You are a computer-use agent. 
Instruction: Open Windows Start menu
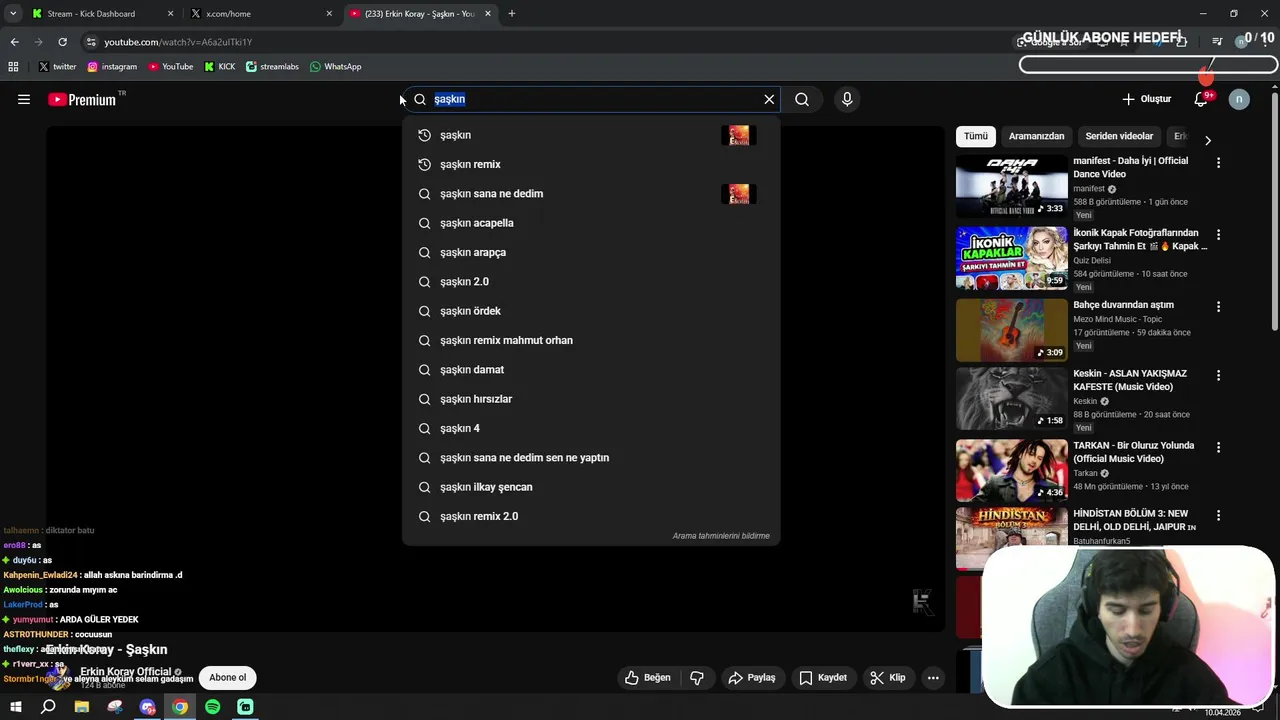click(15, 707)
